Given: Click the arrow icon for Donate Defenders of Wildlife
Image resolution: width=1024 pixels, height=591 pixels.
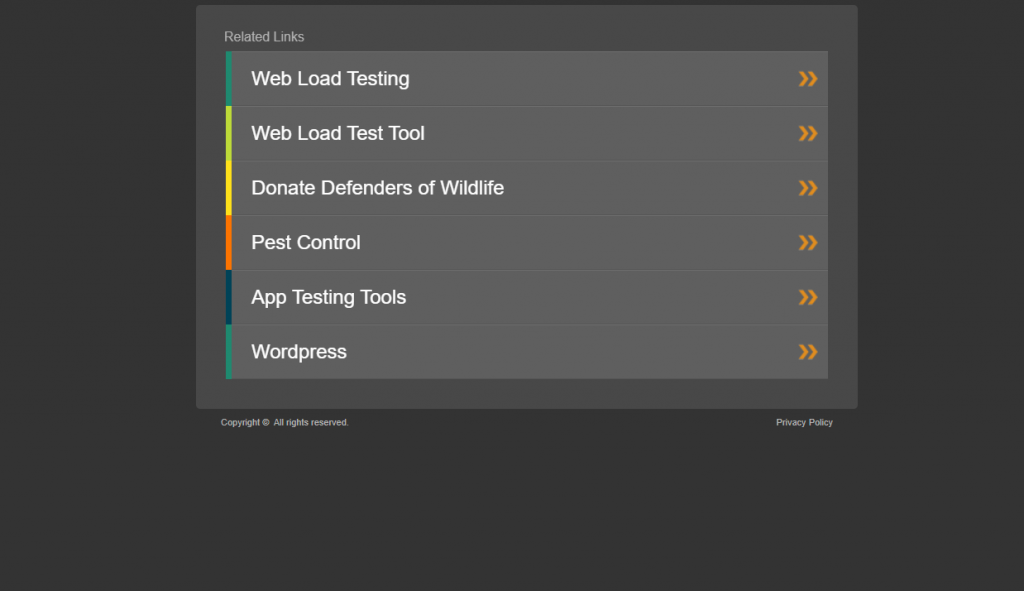Looking at the screenshot, I should (x=808, y=187).
